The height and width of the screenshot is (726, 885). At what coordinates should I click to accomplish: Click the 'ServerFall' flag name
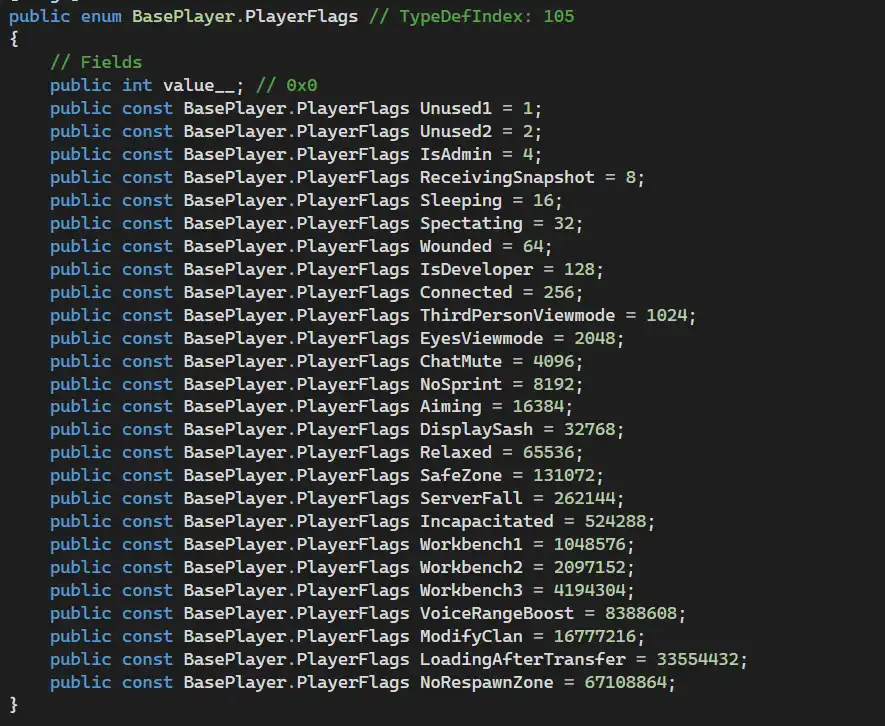[471, 498]
